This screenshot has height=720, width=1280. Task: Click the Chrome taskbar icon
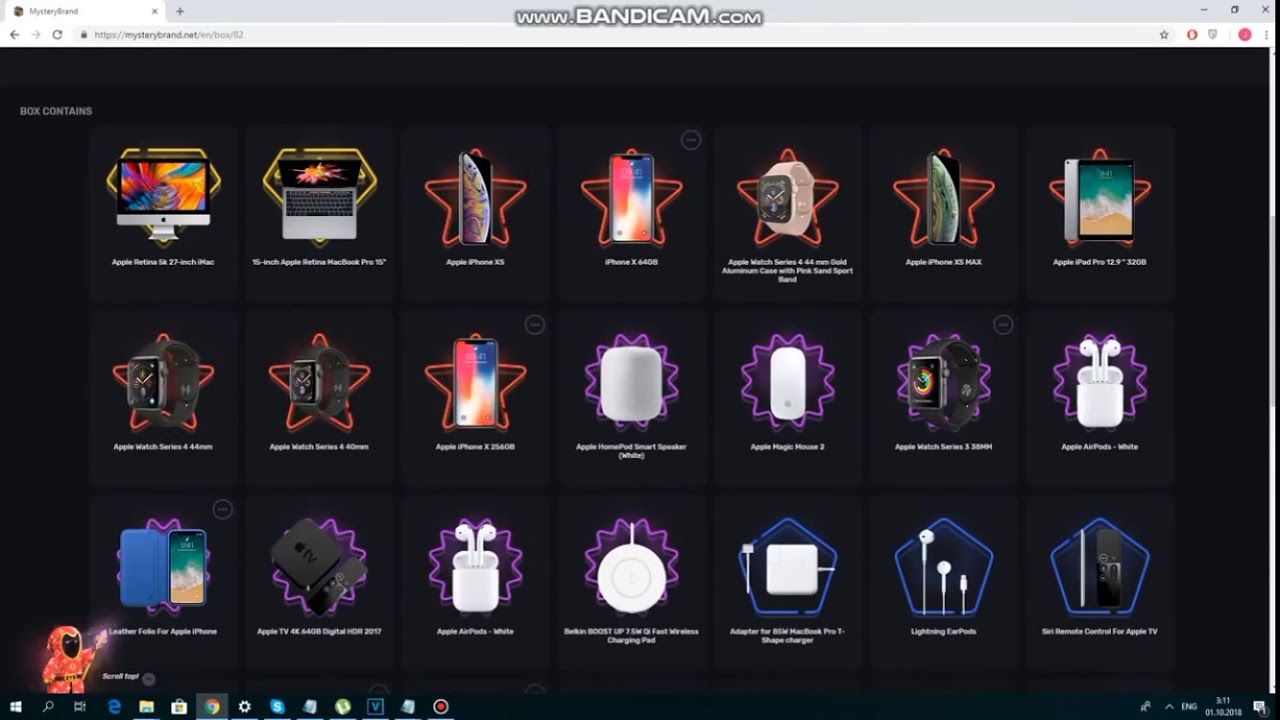coord(212,706)
